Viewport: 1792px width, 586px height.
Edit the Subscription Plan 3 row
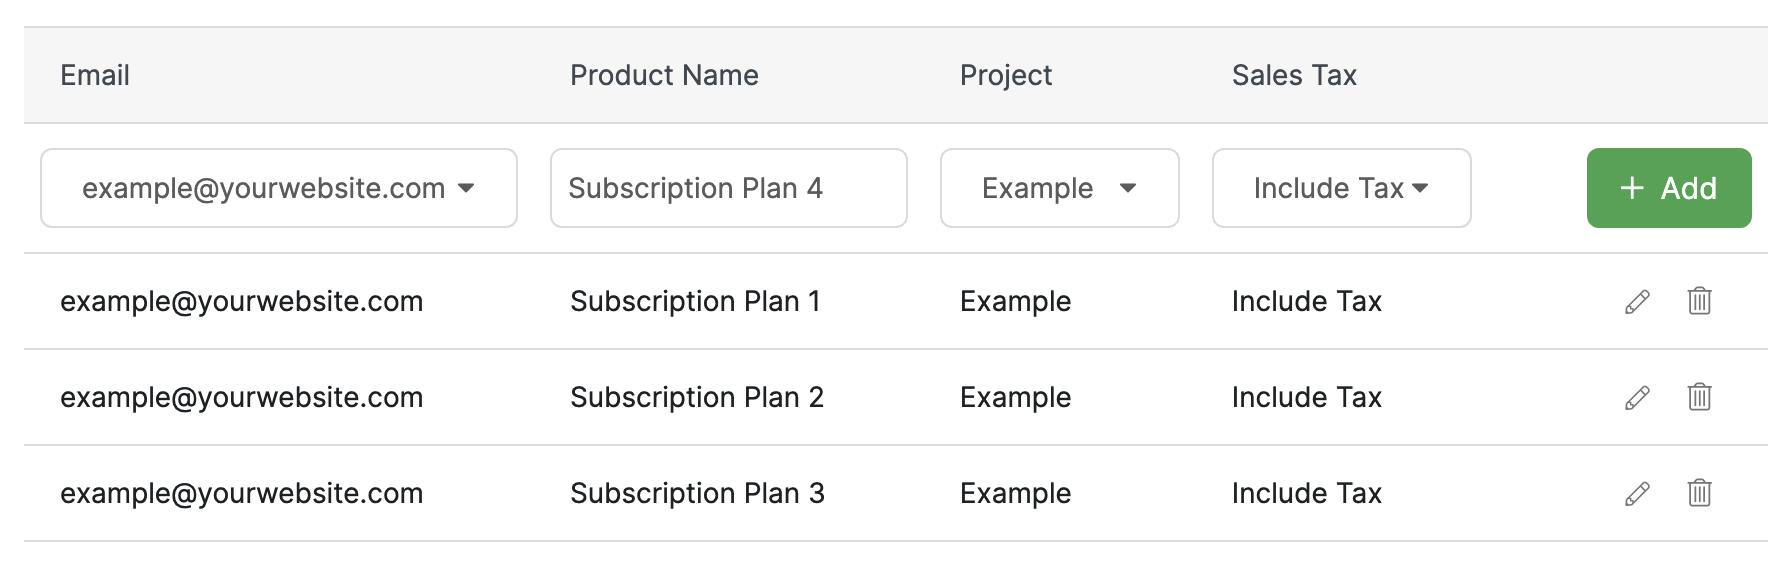1637,494
